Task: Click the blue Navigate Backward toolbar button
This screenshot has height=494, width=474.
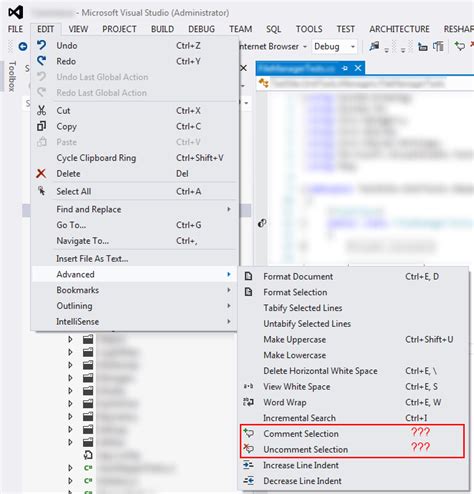Action: 23,46
